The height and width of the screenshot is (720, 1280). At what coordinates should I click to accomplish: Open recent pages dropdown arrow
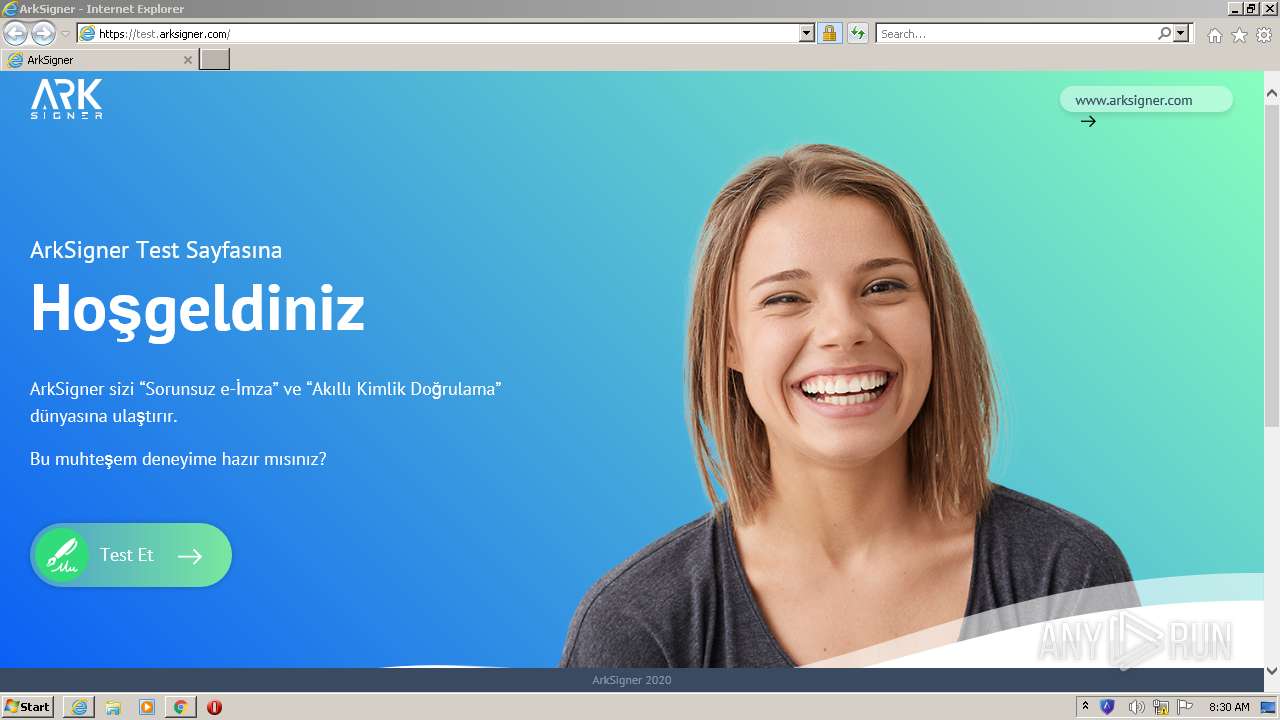point(66,34)
